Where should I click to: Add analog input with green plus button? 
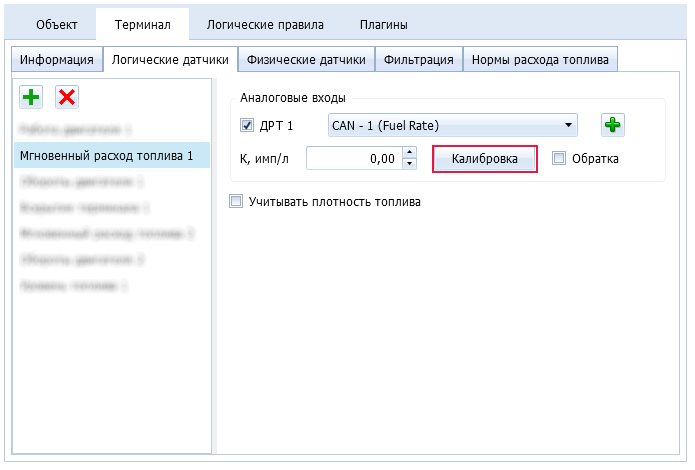612,125
